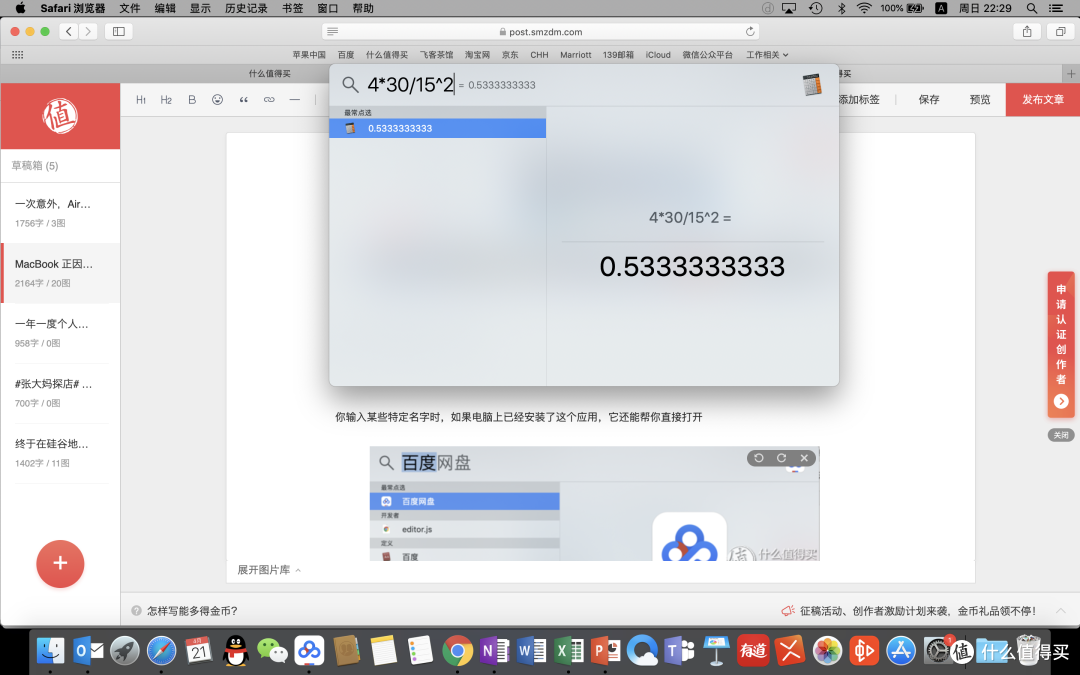This screenshot has height=675, width=1080.
Task: Click the post.smzdm.com address bar
Action: pyautogui.click(x=541, y=32)
